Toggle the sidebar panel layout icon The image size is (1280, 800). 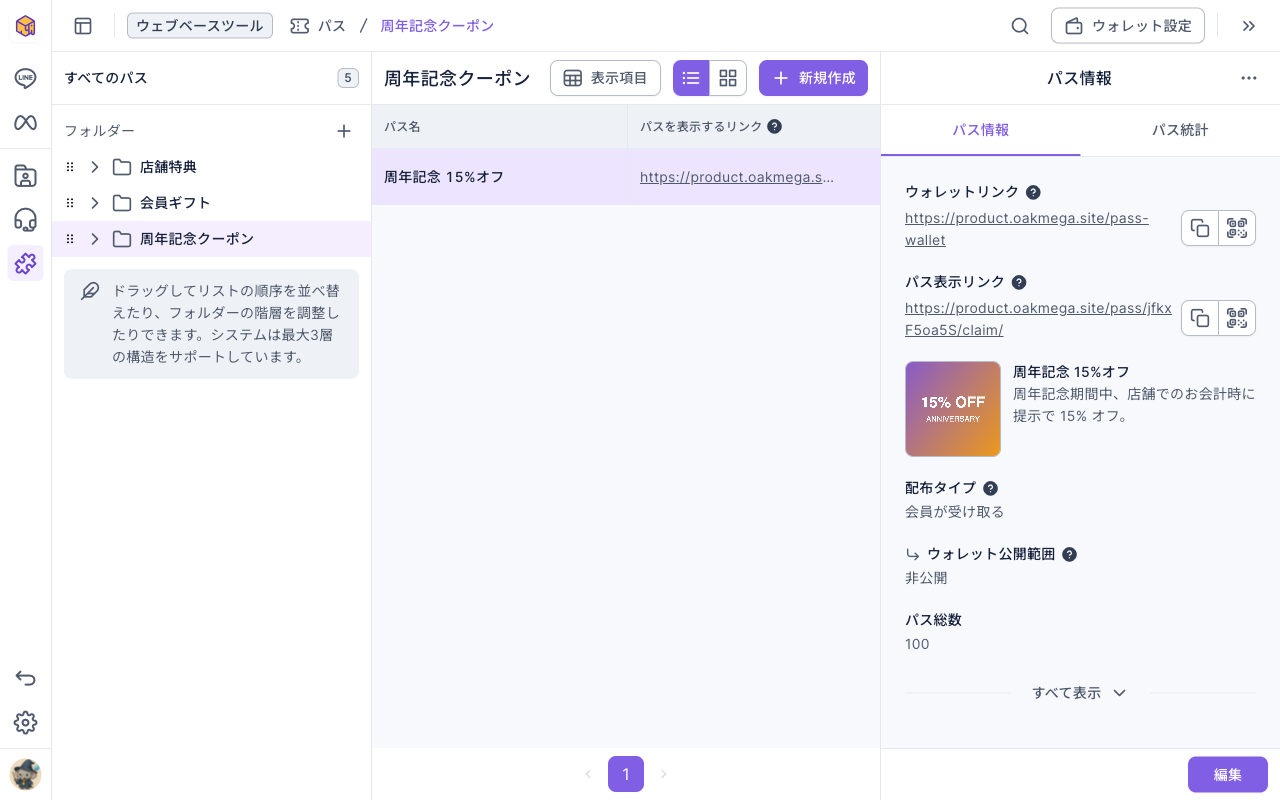click(x=83, y=26)
